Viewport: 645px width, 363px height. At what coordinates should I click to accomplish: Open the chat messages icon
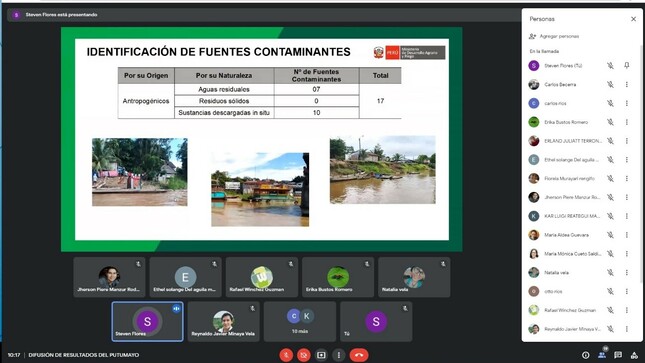[x=618, y=355]
